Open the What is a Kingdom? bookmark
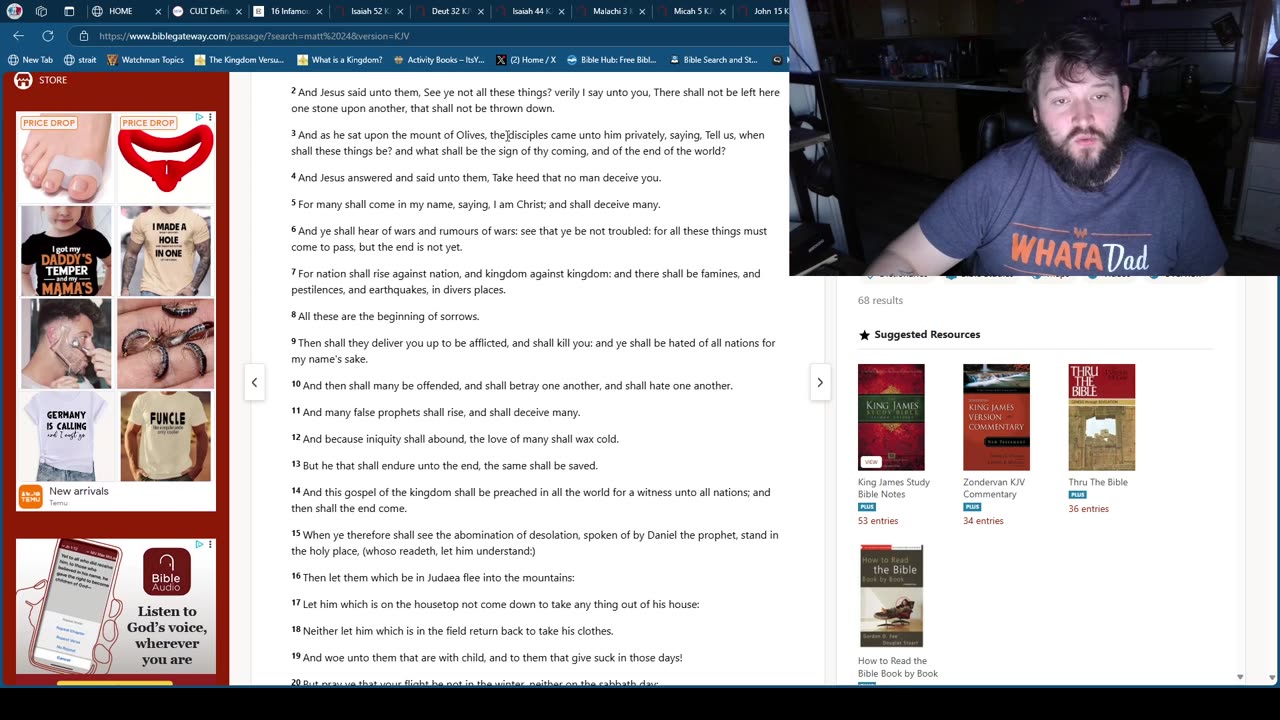Image resolution: width=1280 pixels, height=720 pixels. (x=340, y=60)
